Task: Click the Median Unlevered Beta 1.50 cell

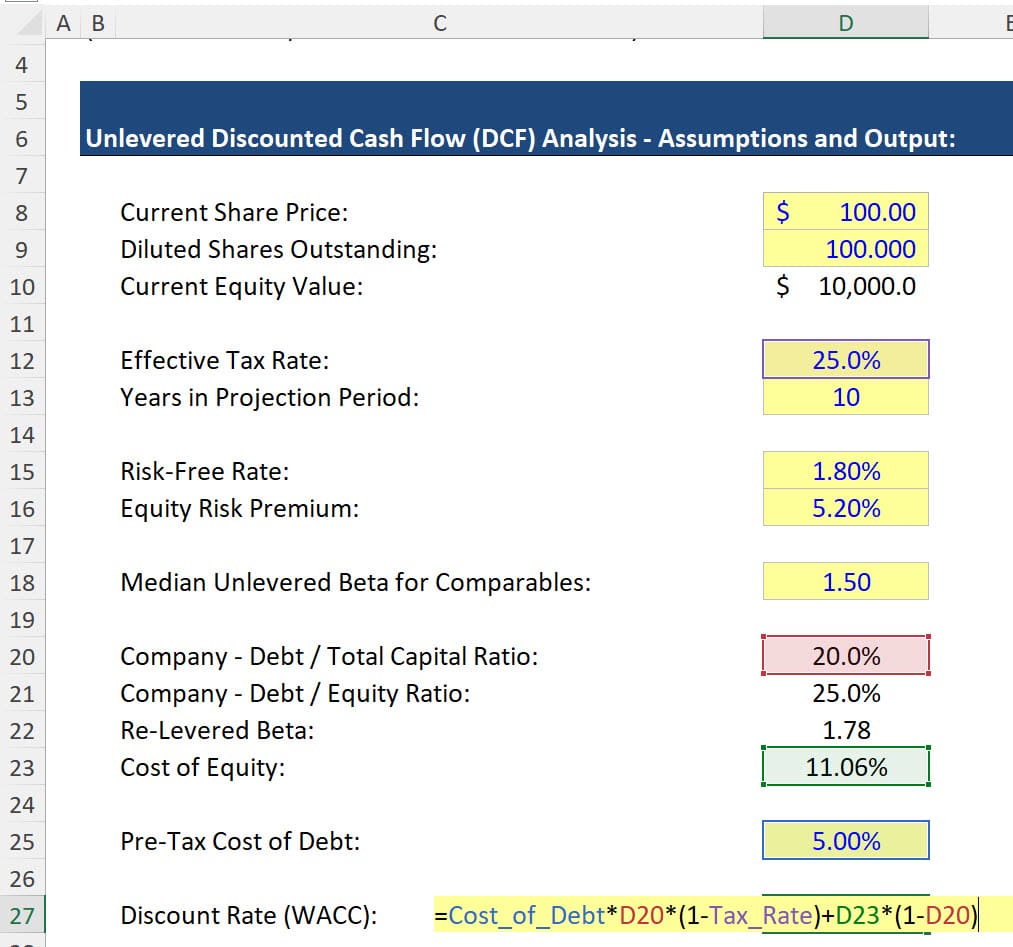Action: [x=845, y=582]
